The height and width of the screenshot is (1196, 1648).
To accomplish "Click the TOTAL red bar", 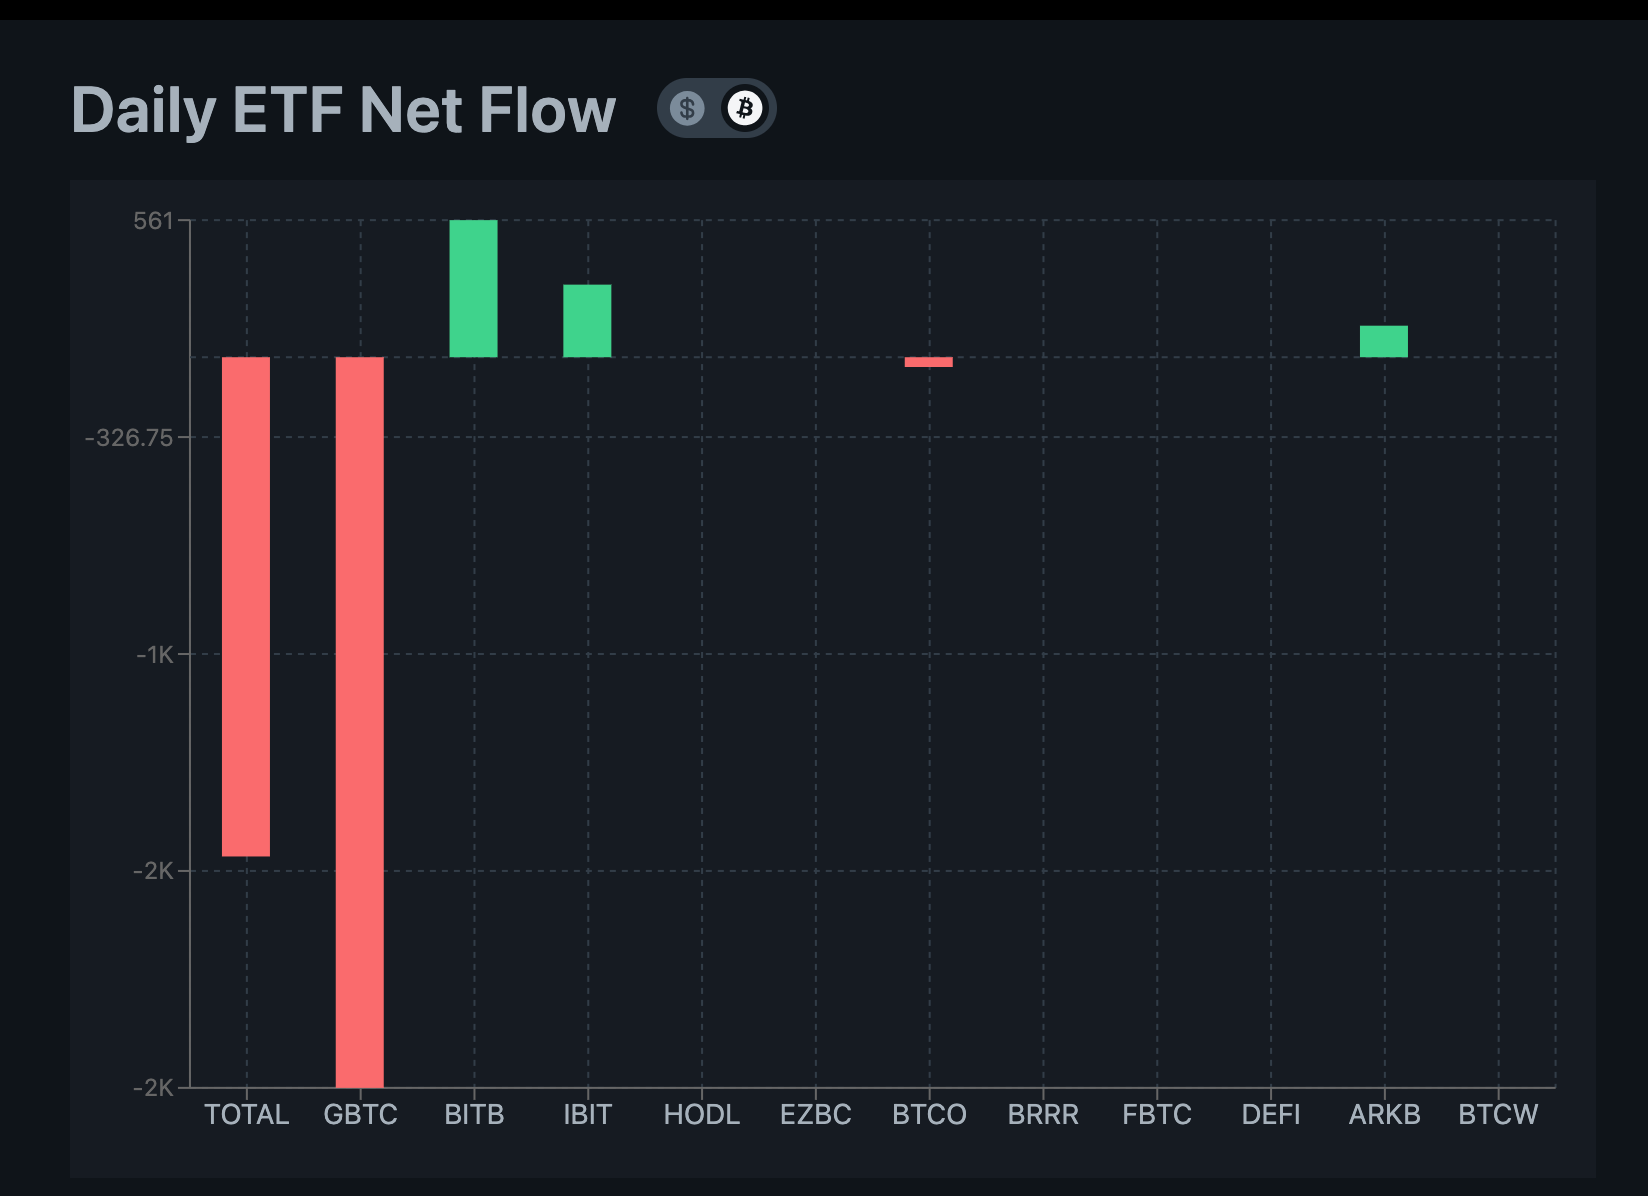I will 246,605.
